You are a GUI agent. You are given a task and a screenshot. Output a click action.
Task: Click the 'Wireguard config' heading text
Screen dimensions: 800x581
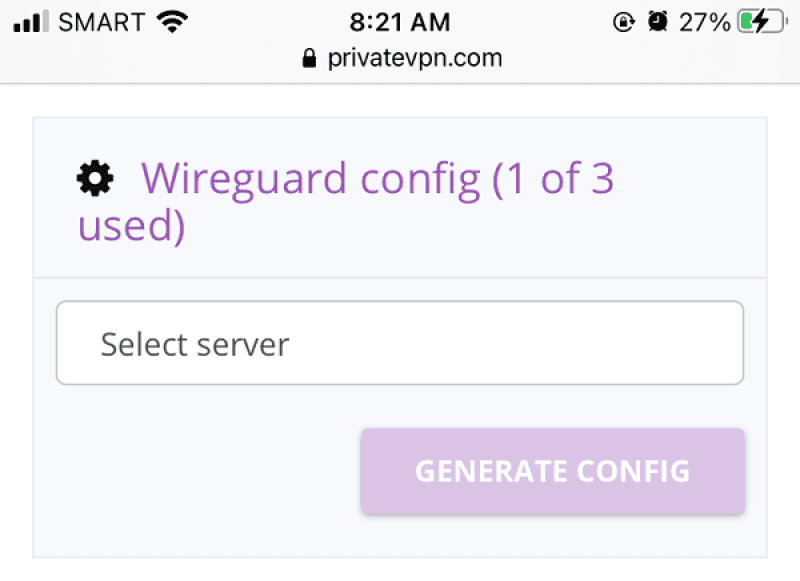pos(310,179)
